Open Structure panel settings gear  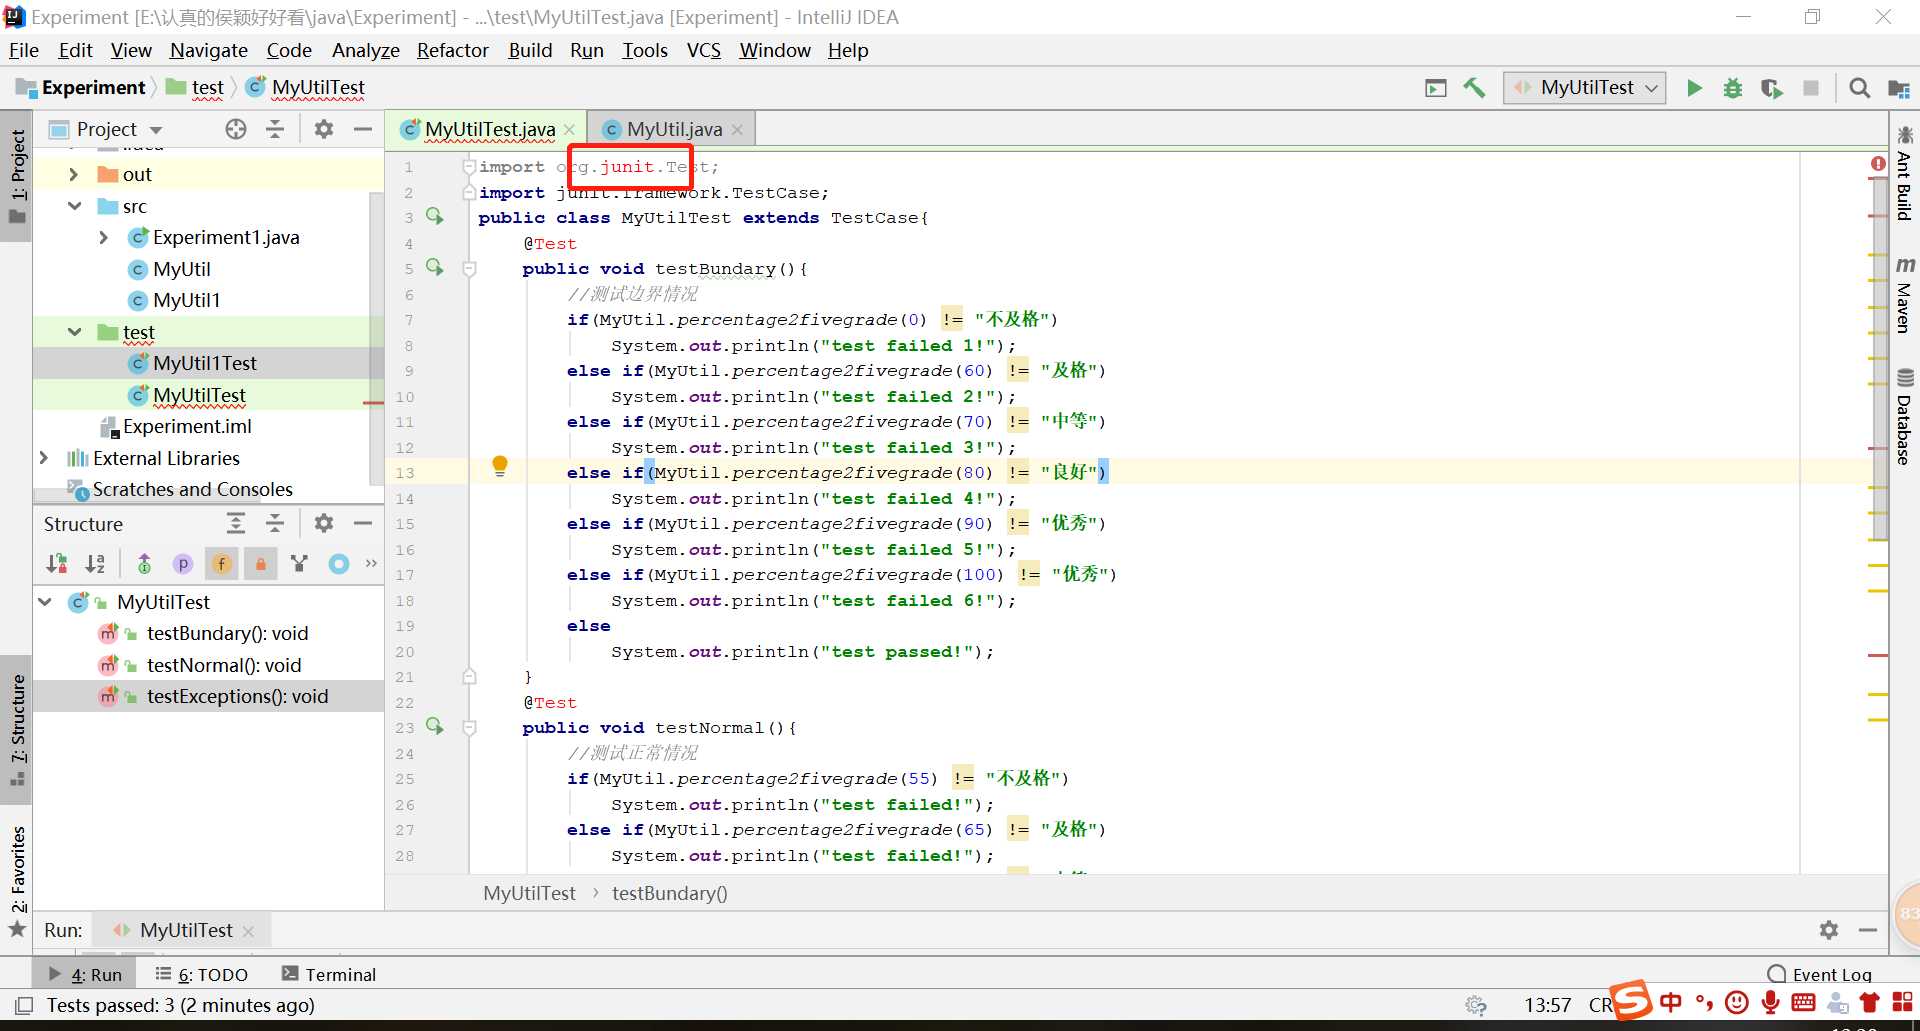(x=324, y=523)
